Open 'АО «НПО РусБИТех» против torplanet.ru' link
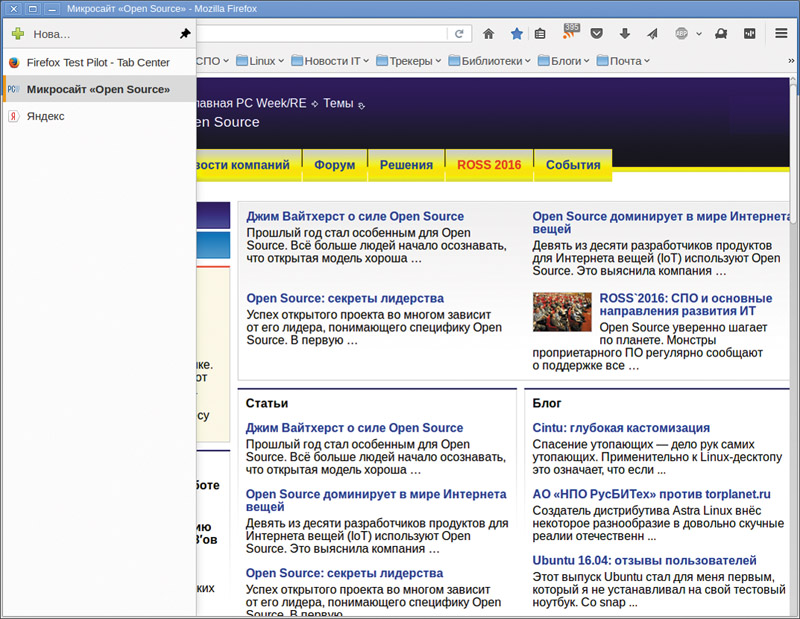The width and height of the screenshot is (800, 619). [652, 494]
